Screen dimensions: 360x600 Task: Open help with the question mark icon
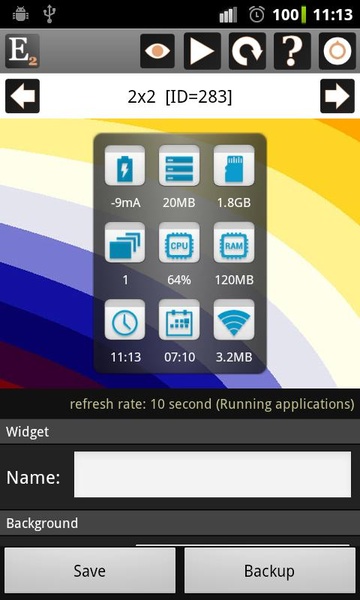pos(292,51)
